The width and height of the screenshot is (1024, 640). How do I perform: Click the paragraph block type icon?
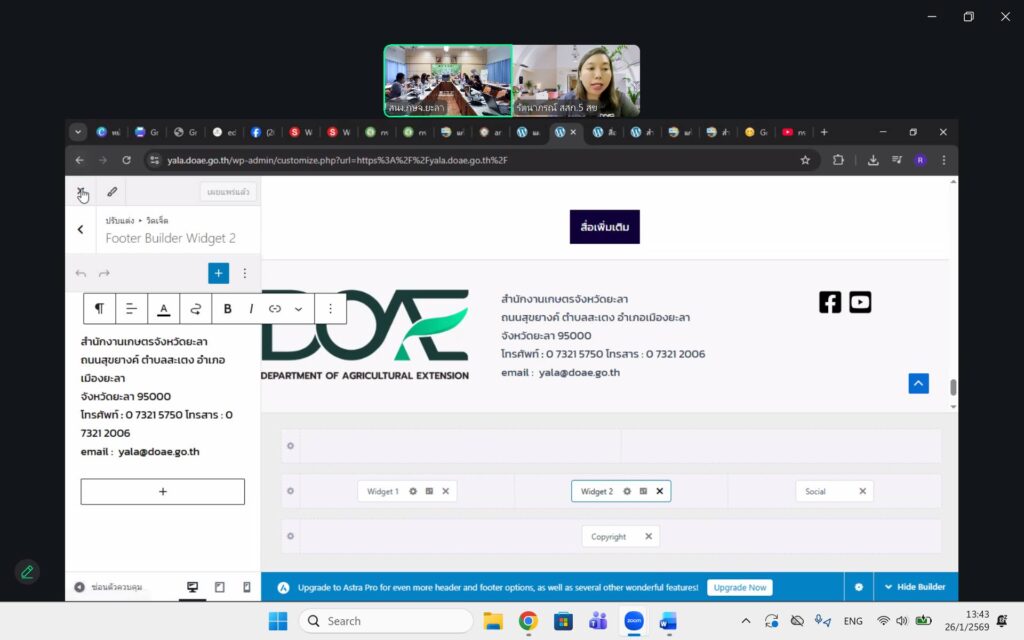(99, 309)
